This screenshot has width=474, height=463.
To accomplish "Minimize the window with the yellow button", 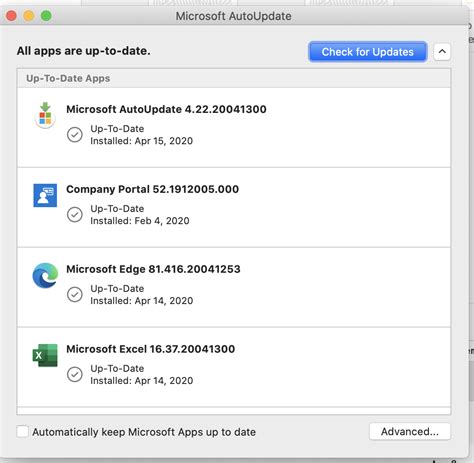I will [29, 16].
